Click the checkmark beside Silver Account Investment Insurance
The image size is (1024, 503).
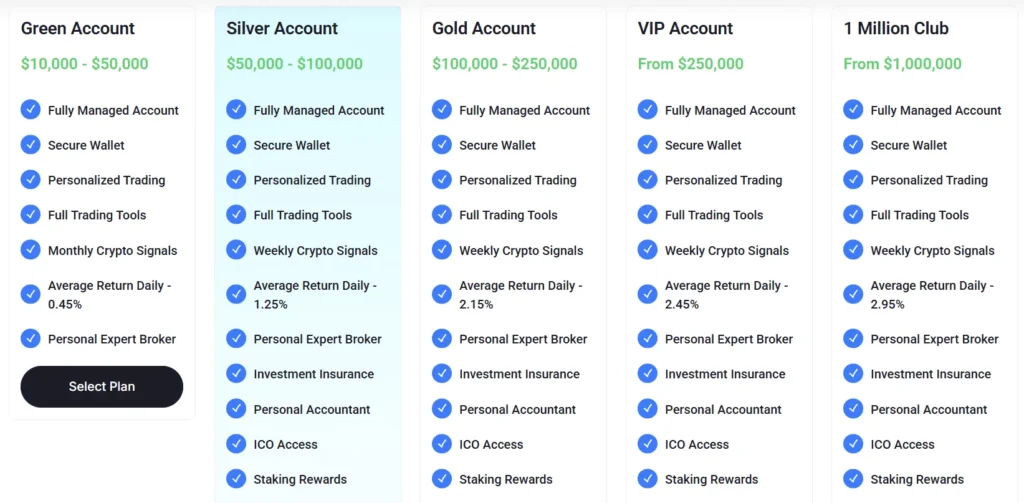coord(236,374)
